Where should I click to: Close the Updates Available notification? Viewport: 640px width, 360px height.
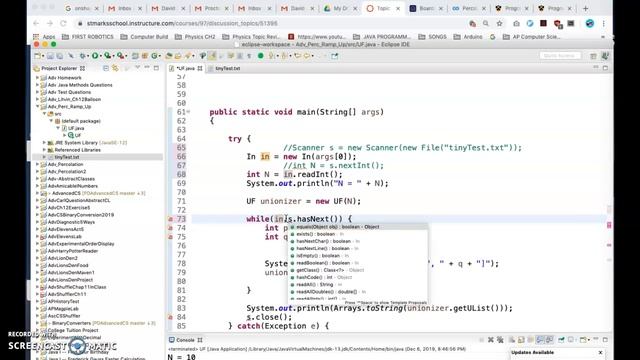tap(600, 352)
